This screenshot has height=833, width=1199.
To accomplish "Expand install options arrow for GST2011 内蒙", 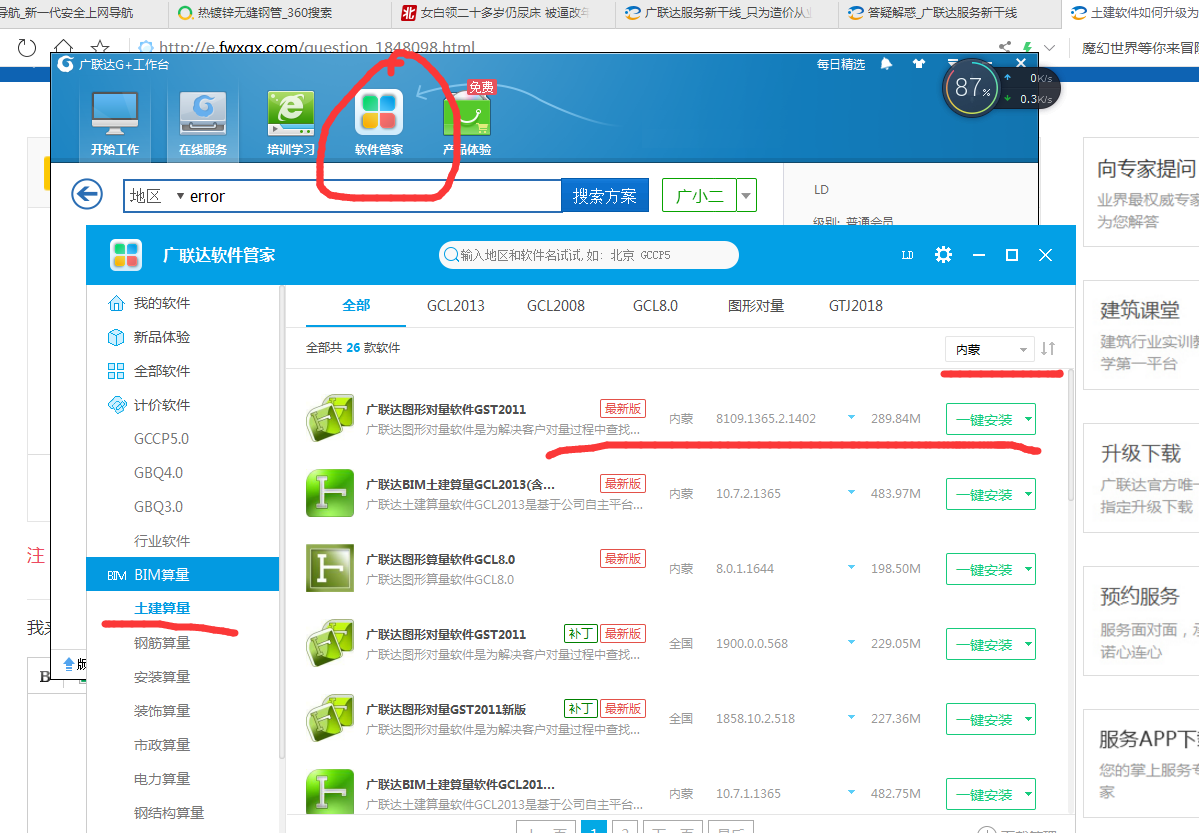I will click(1028, 419).
